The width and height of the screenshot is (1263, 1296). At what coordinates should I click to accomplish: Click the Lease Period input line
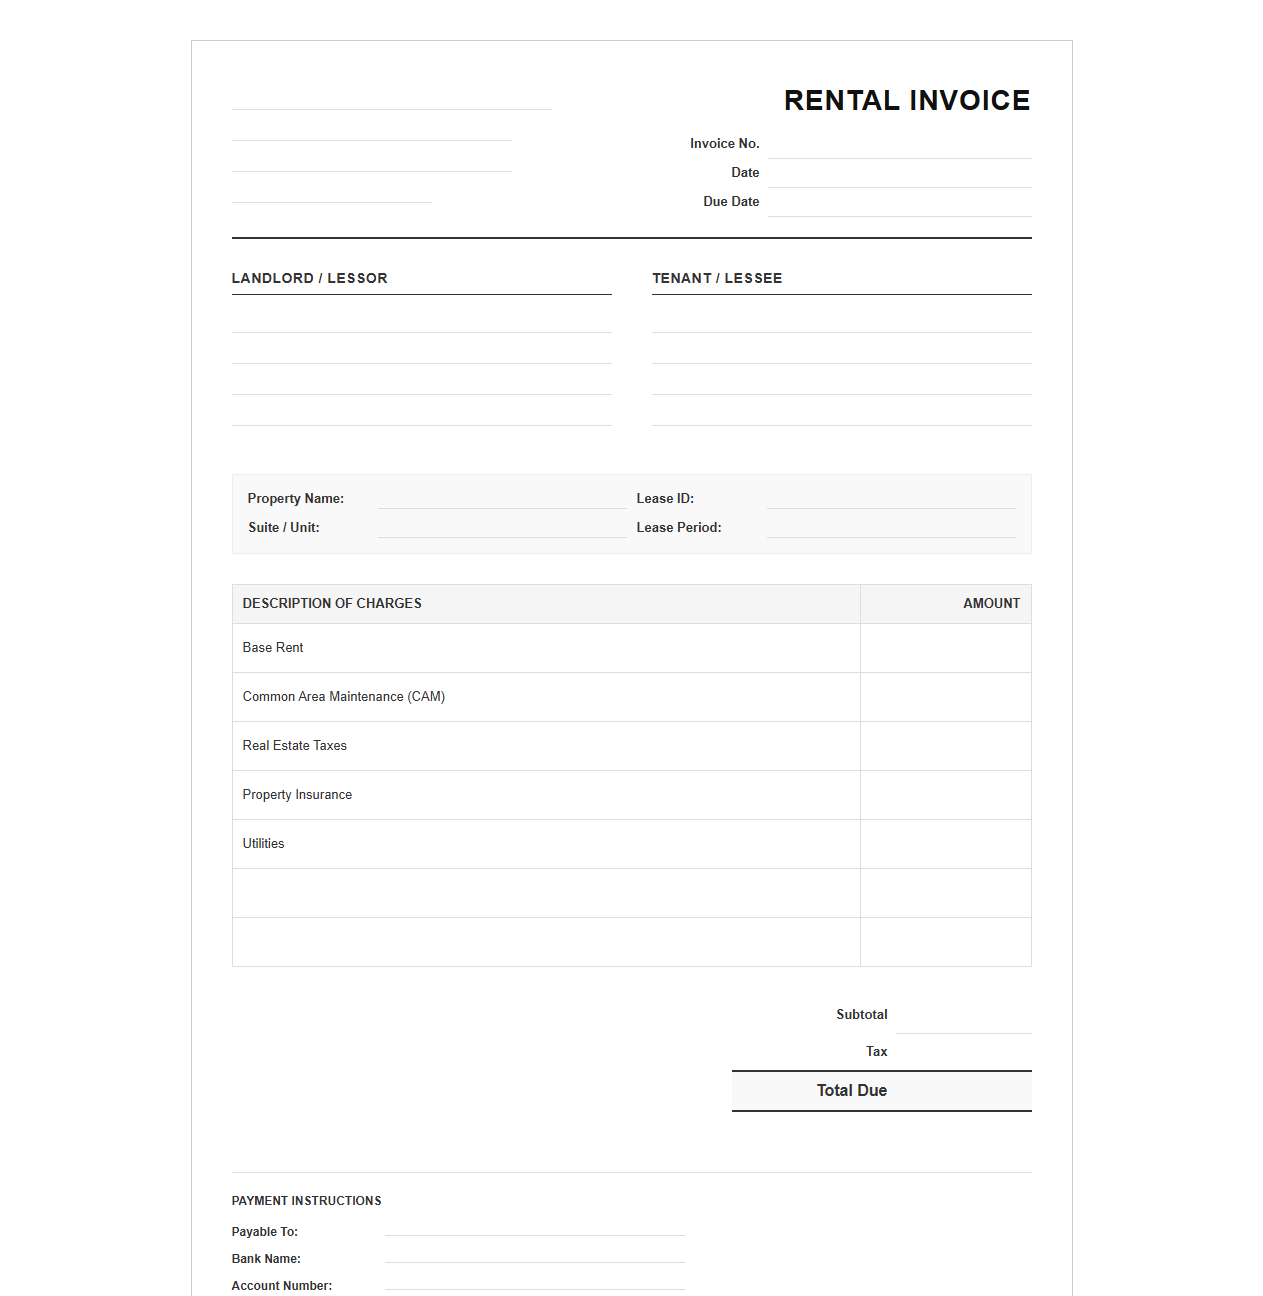(x=891, y=527)
